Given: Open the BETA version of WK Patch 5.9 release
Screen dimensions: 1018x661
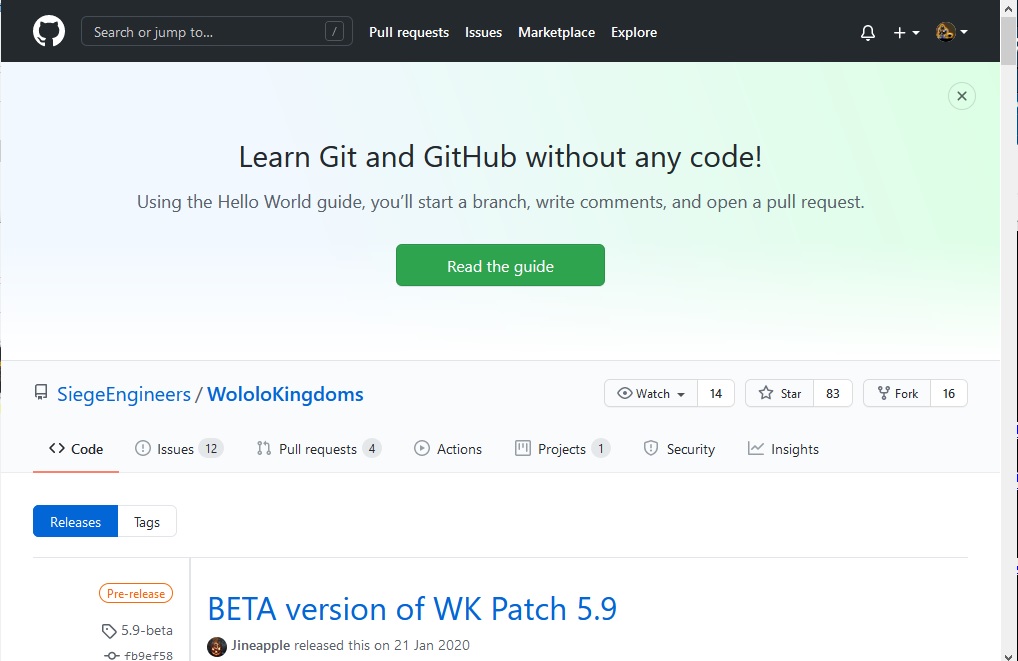Looking at the screenshot, I should 412,609.
